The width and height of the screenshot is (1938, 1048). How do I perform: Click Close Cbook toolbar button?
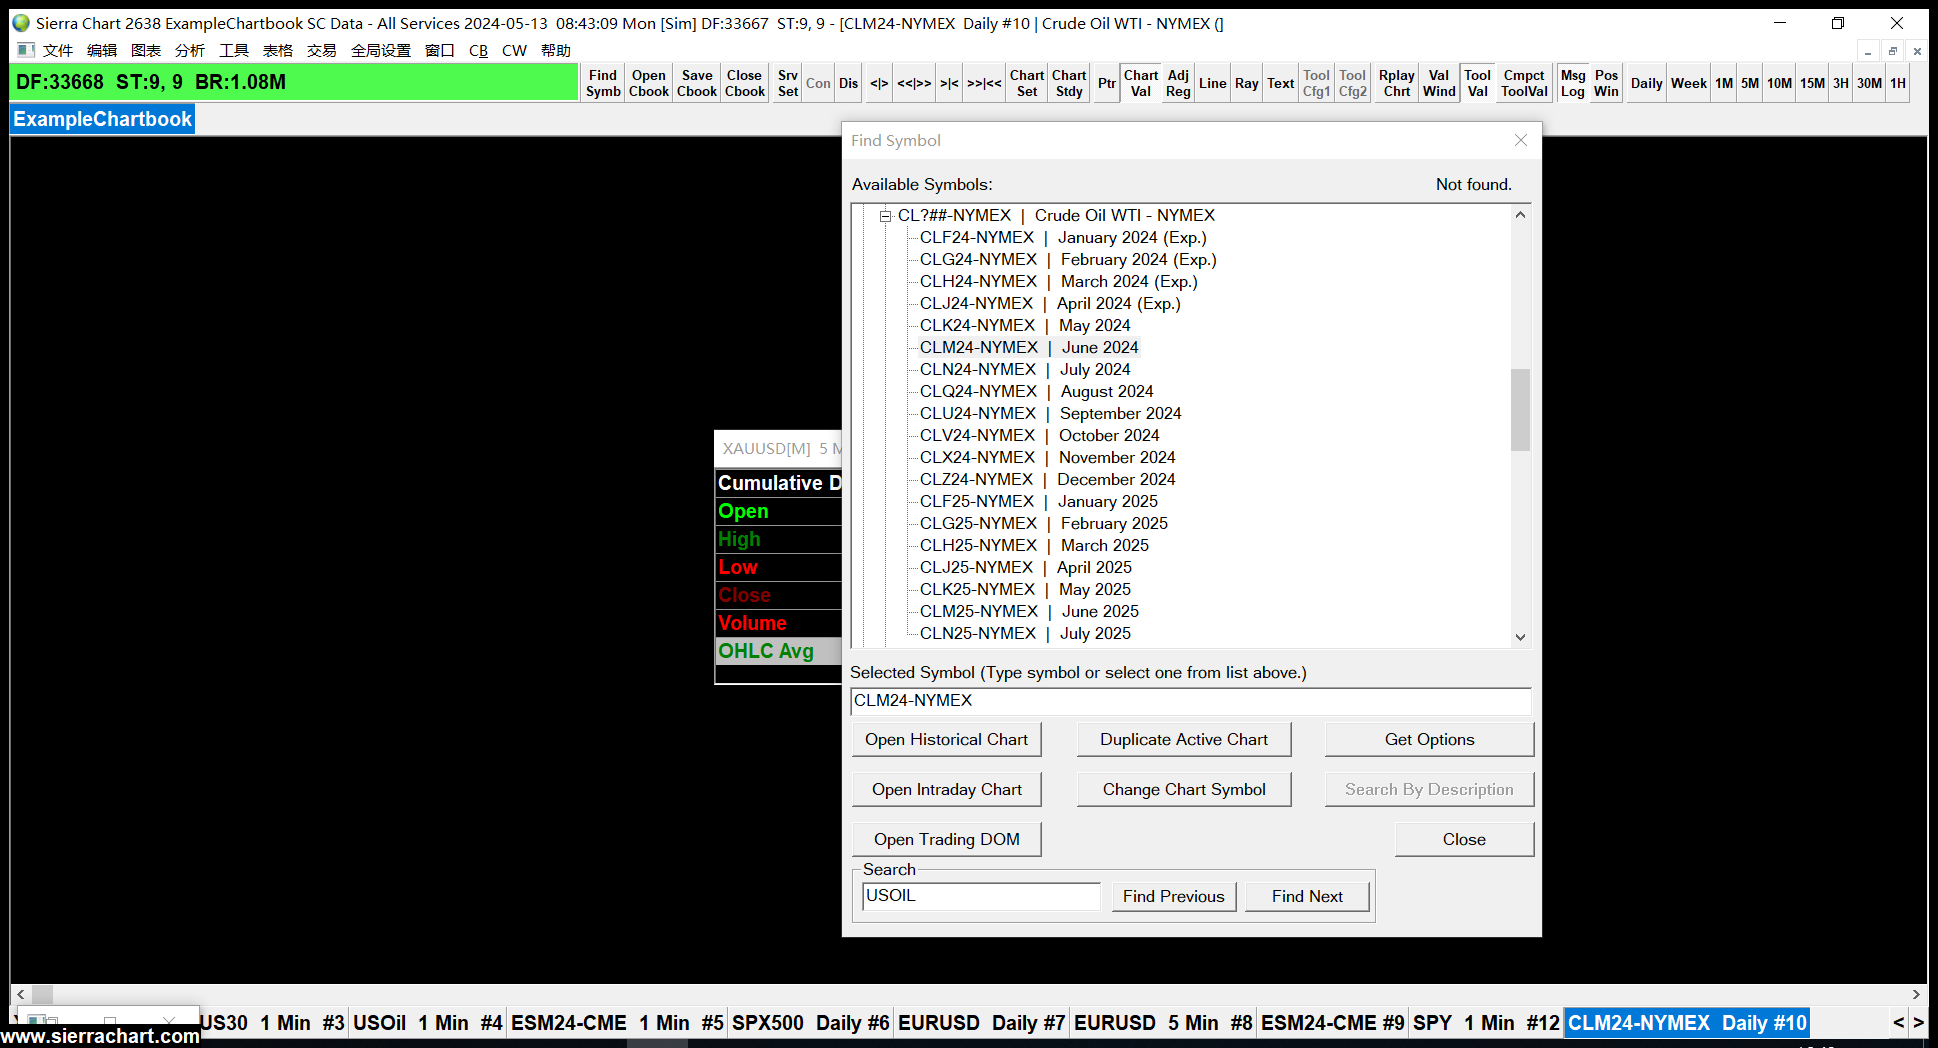[745, 83]
